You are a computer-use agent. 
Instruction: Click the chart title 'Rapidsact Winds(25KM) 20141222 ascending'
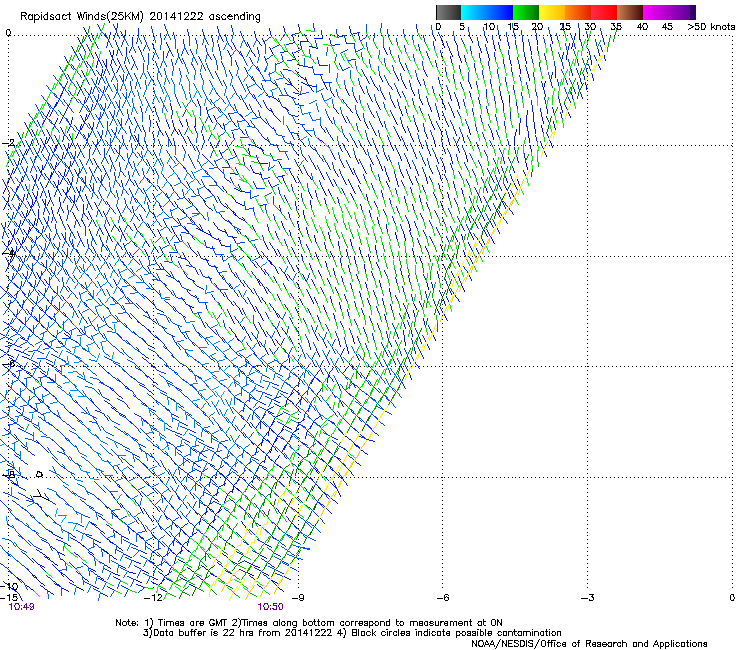(140, 17)
